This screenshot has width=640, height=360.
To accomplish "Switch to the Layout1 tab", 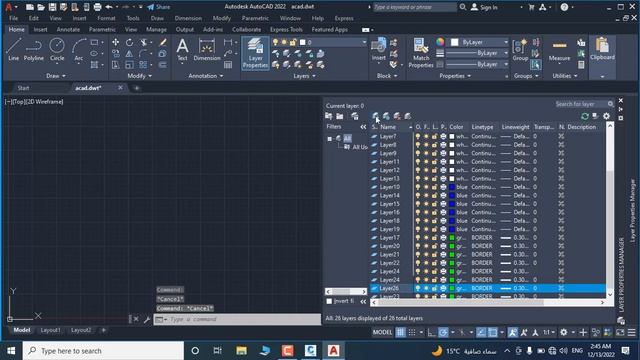I will 50,330.
